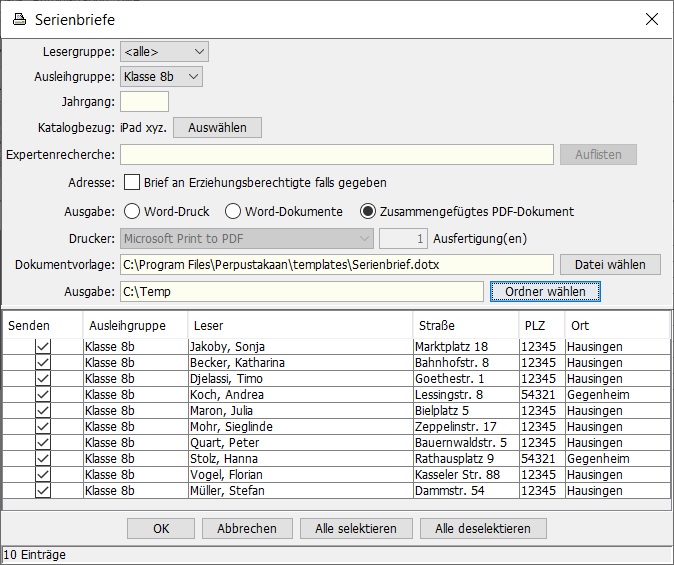This screenshot has width=674, height=565.
Task: Select the Word-Druck output option
Action: click(x=132, y=211)
